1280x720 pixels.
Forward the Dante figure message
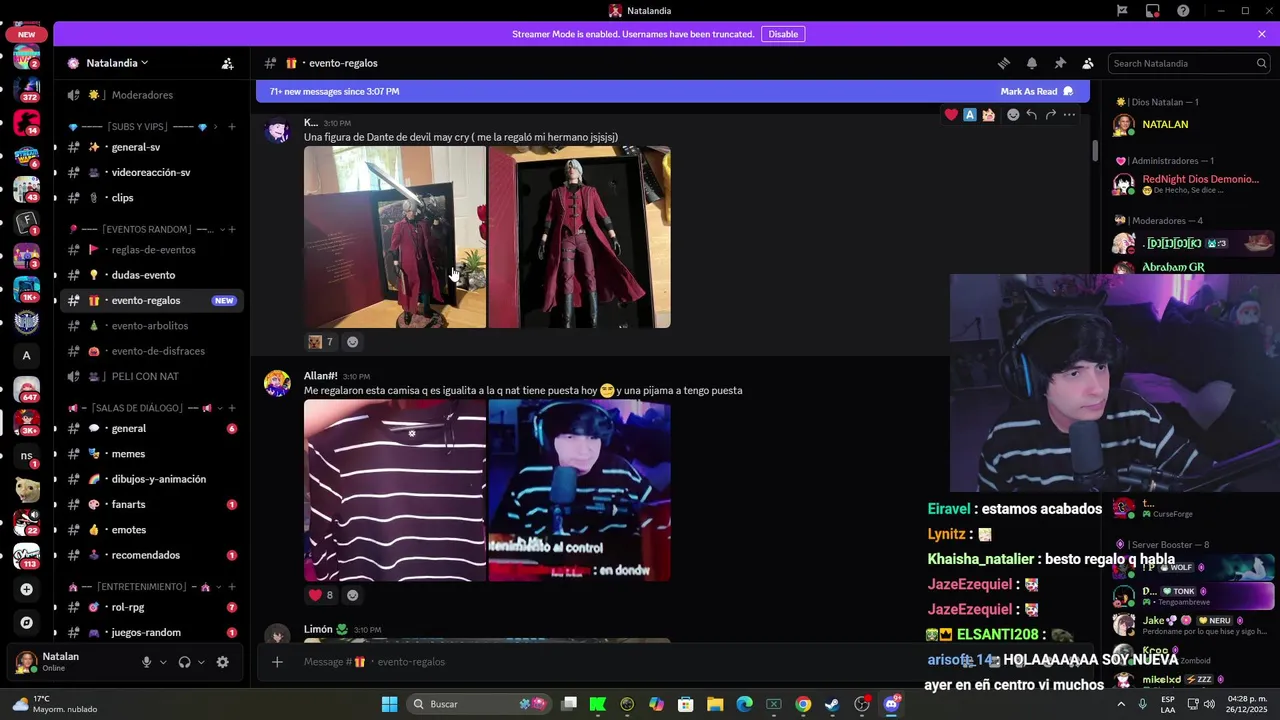tap(1051, 115)
